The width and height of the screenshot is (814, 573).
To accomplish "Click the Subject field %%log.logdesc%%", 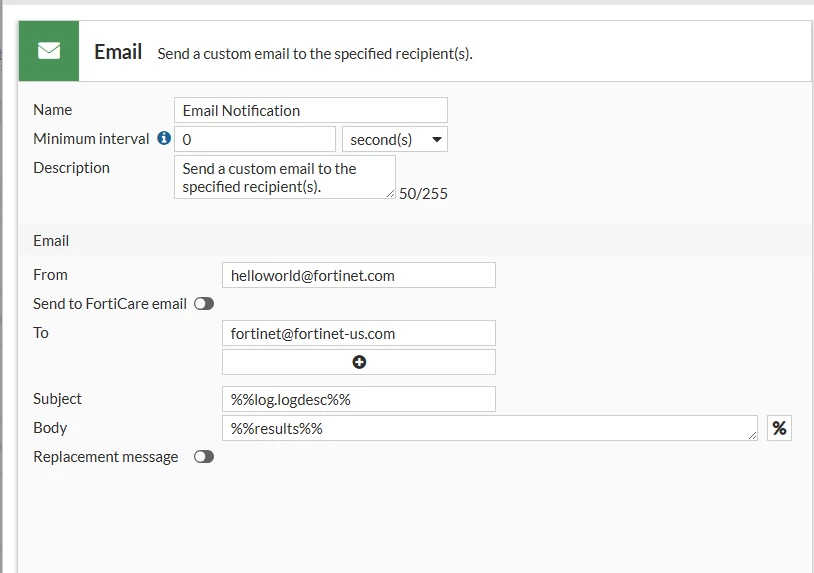I will (x=359, y=399).
